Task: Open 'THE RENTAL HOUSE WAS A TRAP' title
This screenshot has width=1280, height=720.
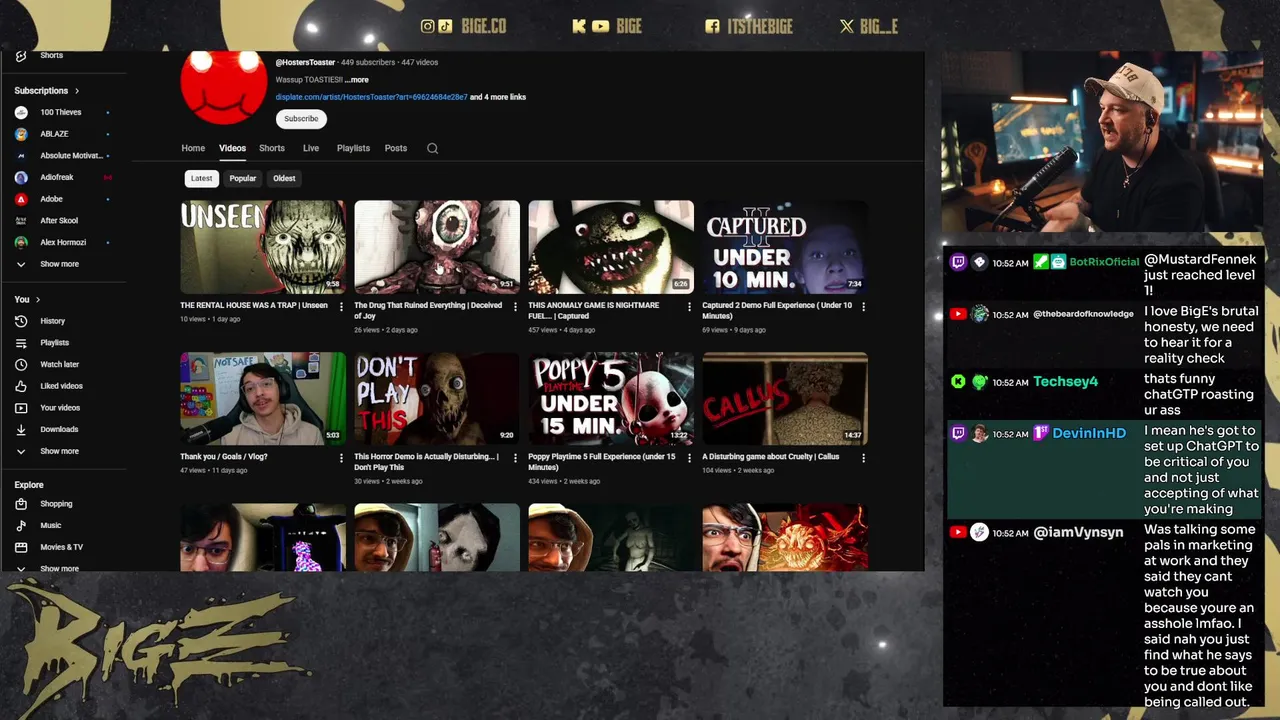Action: point(254,305)
